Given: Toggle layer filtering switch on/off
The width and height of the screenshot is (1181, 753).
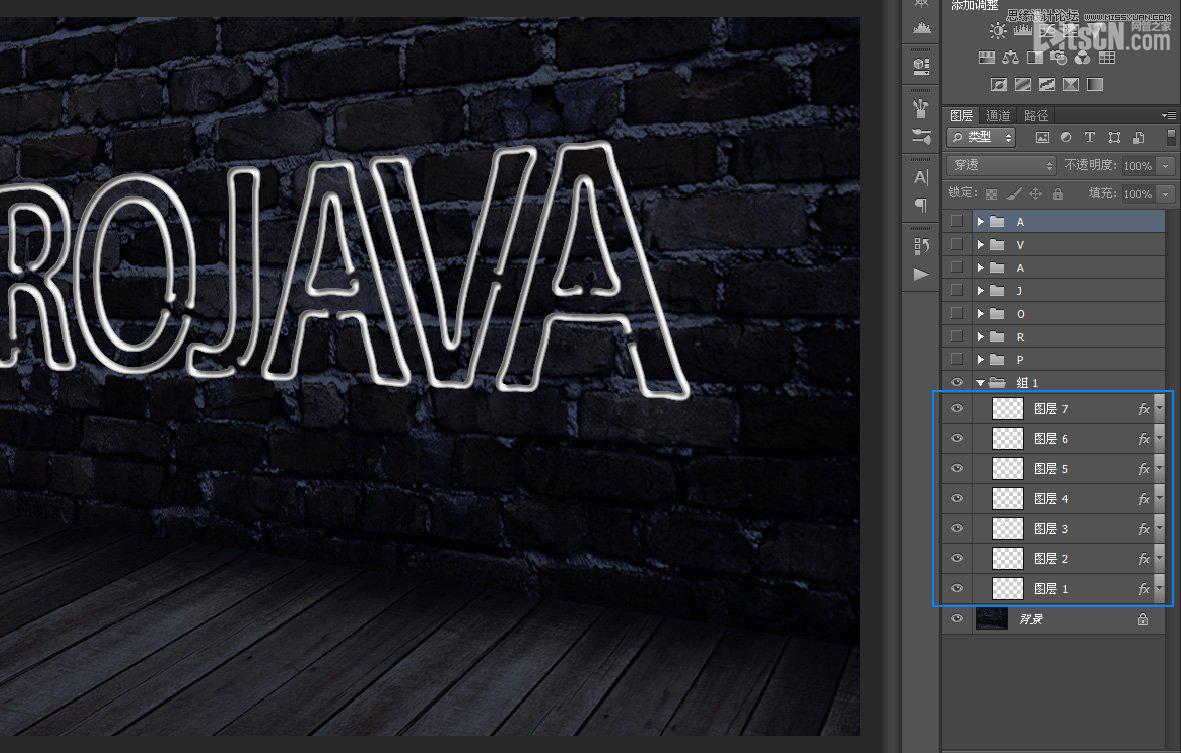Looking at the screenshot, I should (1170, 137).
